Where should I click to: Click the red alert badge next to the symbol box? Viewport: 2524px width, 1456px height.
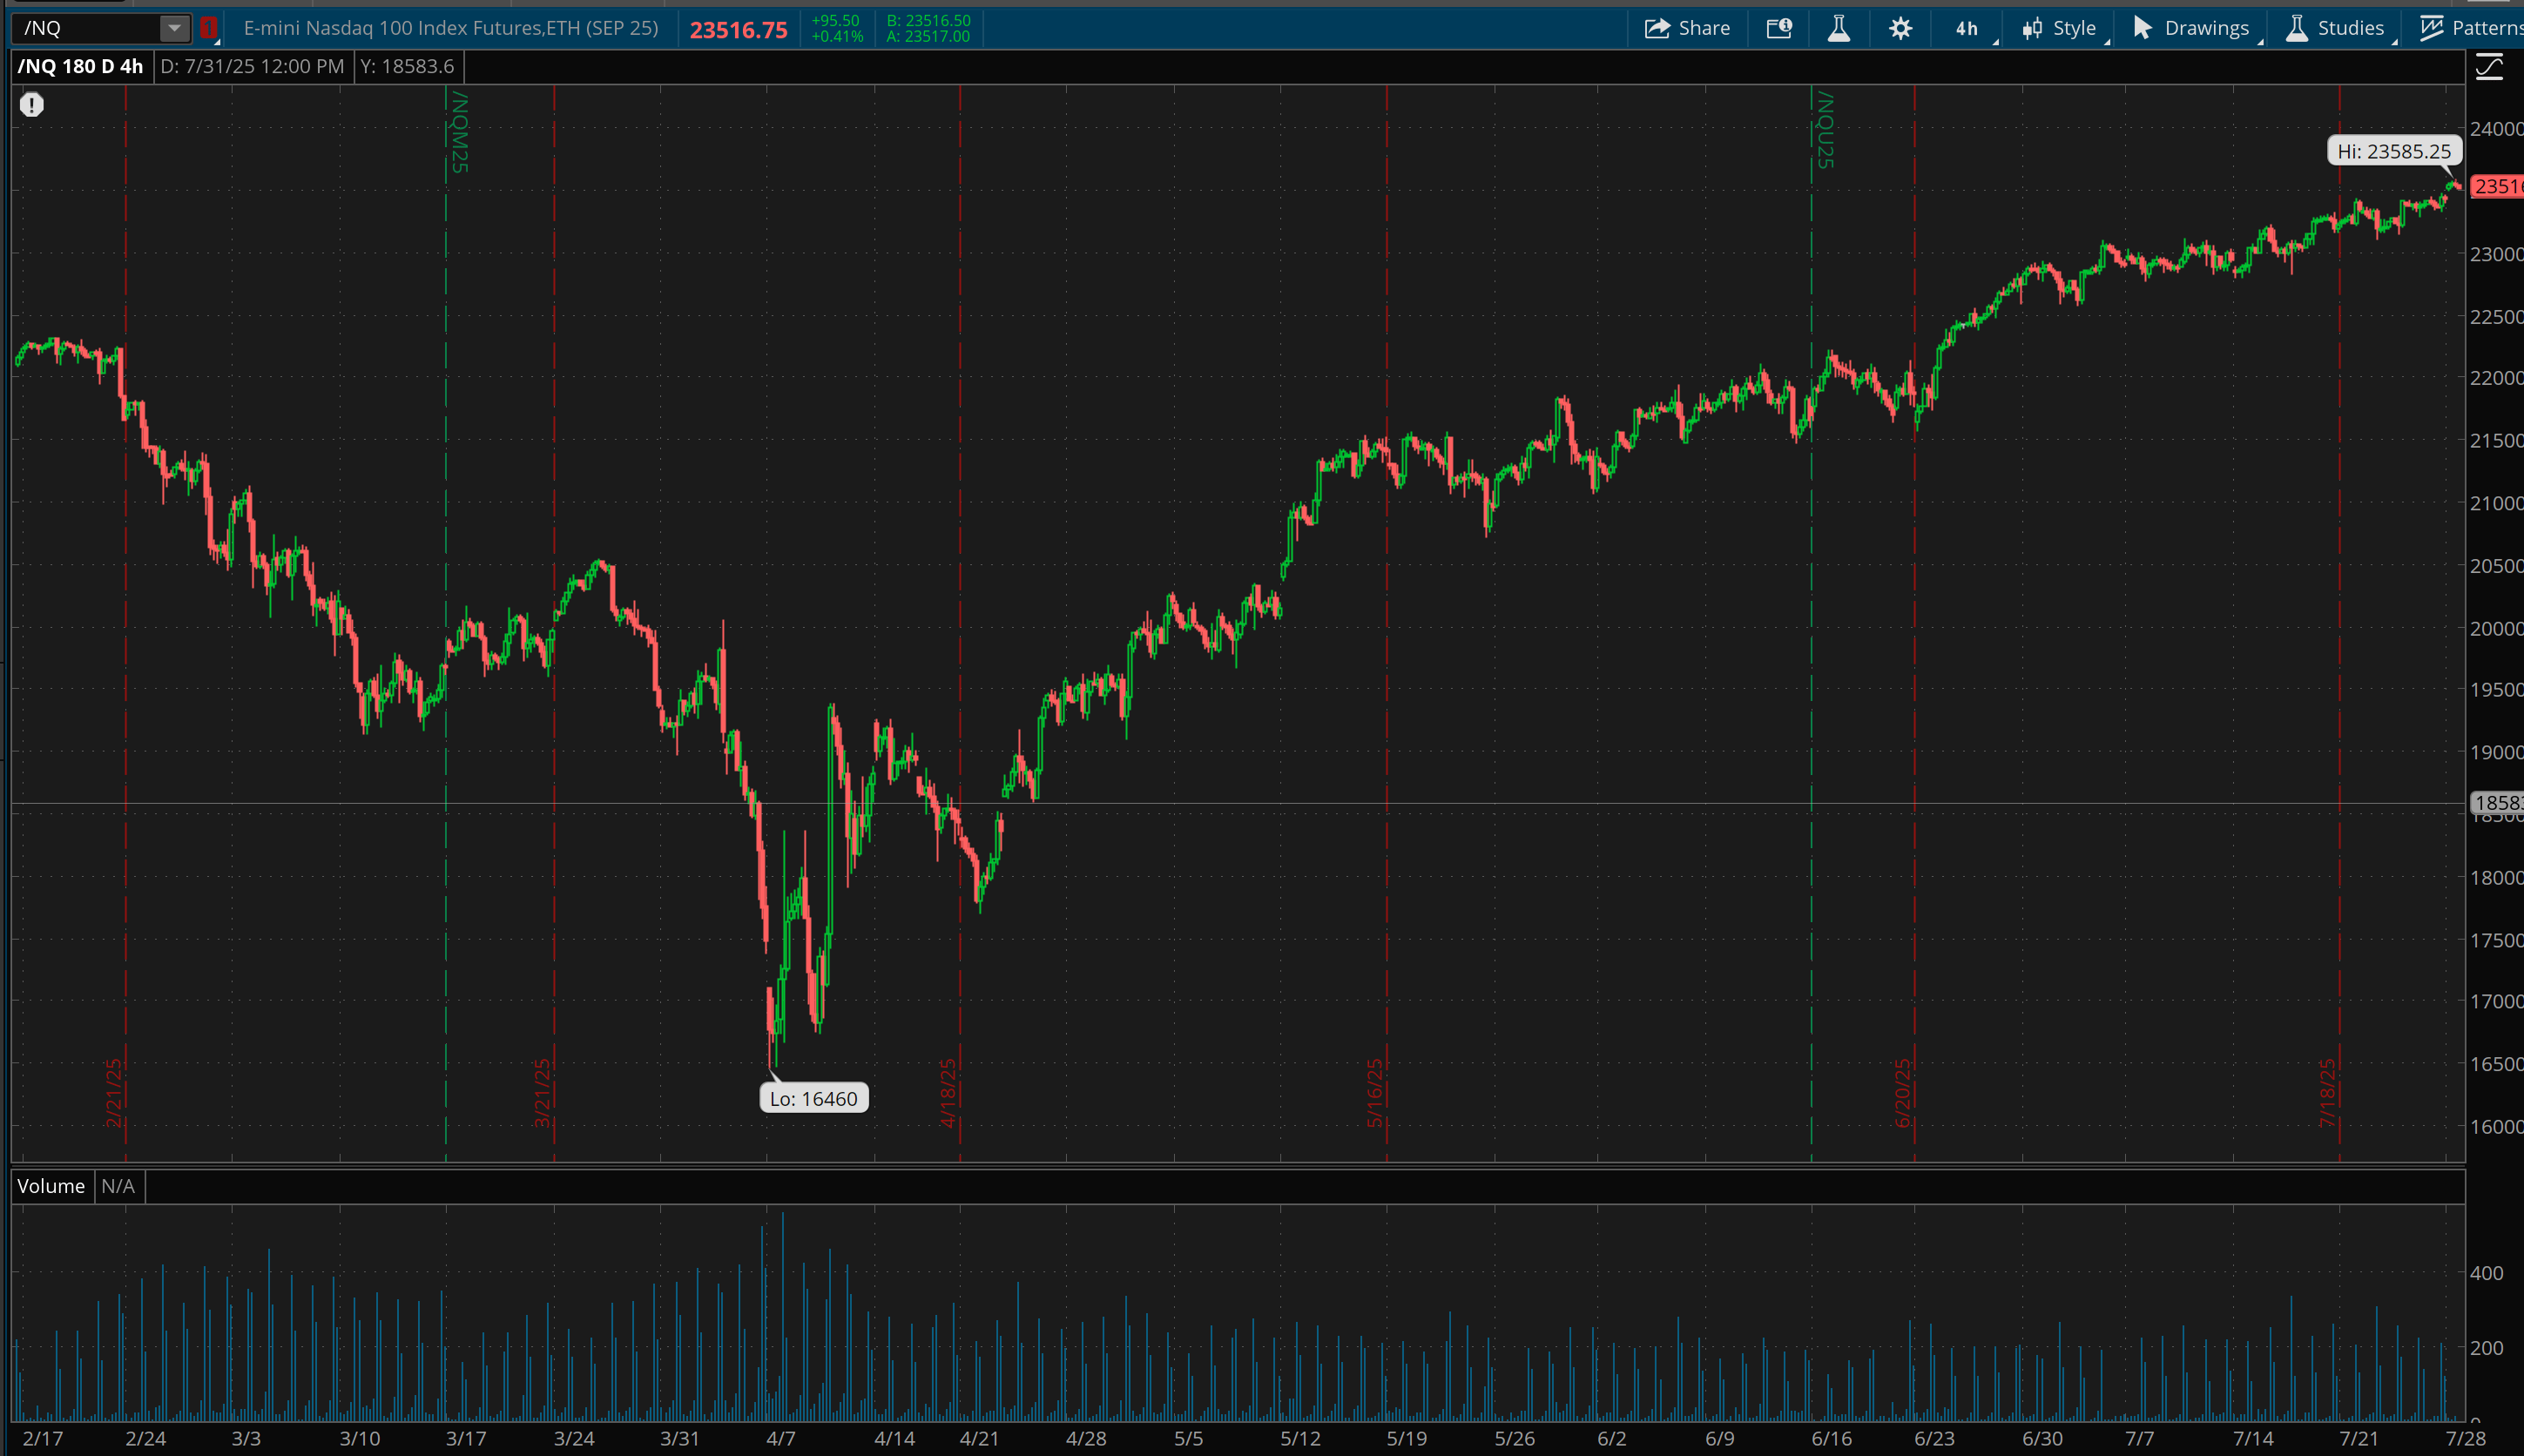tap(209, 27)
